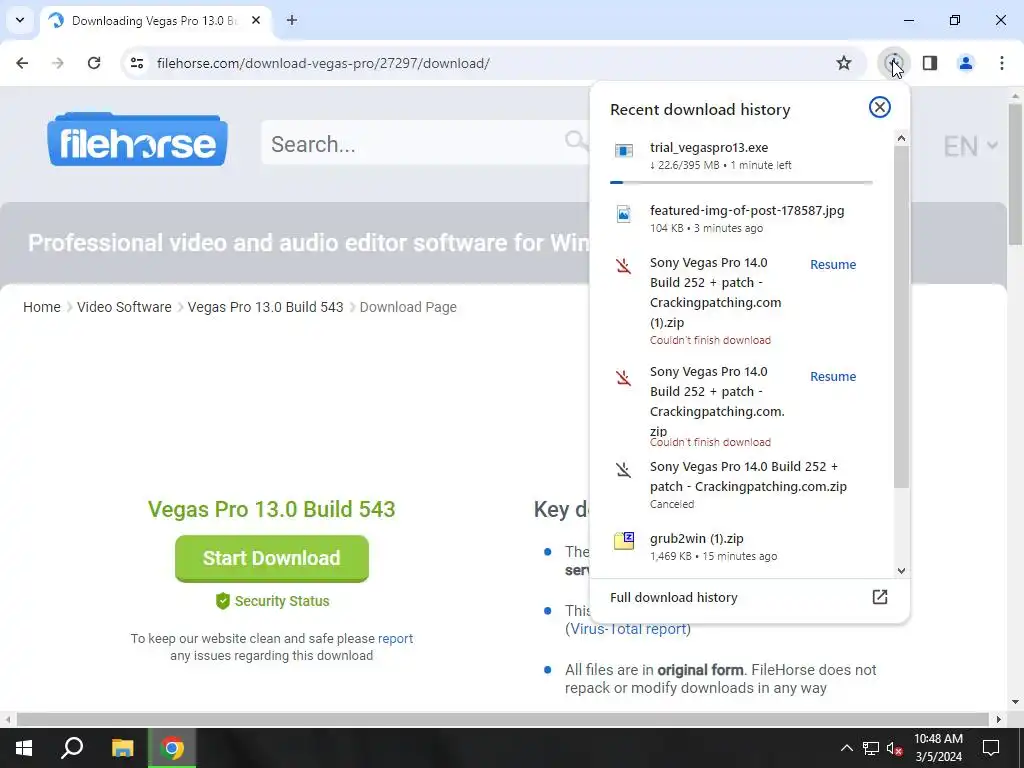This screenshot has width=1024, height=768.
Task: Open the Chrome profile menu
Action: click(965, 63)
